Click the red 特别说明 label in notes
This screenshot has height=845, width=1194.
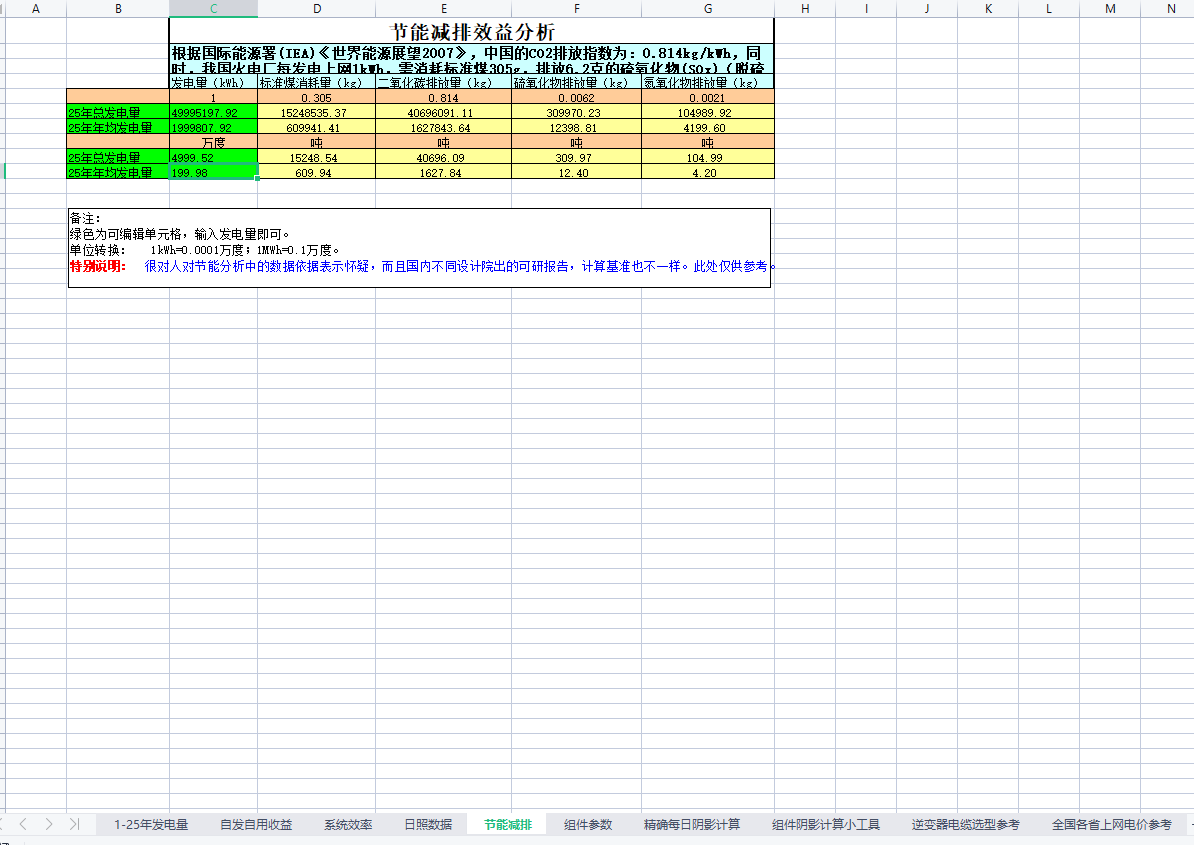pos(97,266)
